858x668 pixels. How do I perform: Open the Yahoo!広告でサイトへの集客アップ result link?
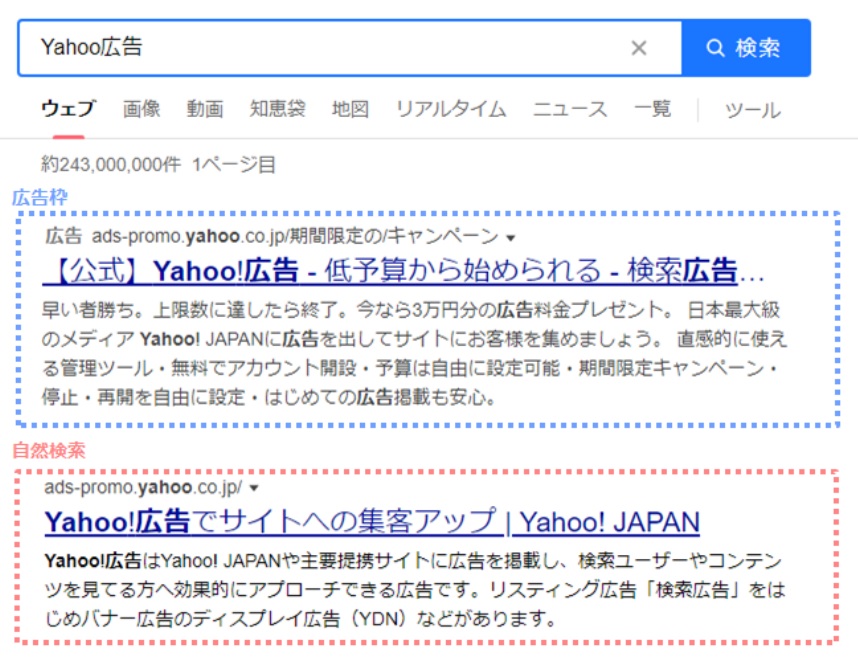(x=372, y=521)
